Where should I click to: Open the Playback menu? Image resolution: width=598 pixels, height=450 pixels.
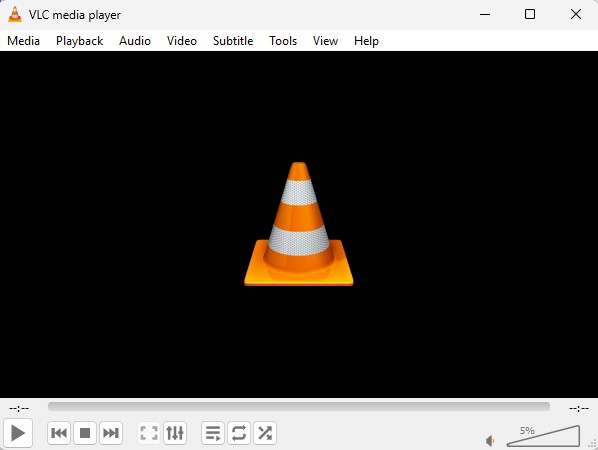(79, 41)
